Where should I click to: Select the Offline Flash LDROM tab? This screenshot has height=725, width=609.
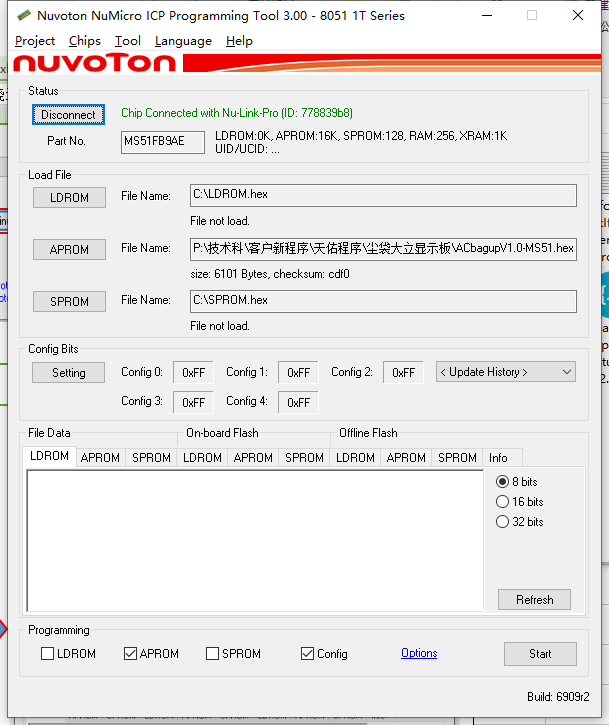tap(355, 458)
